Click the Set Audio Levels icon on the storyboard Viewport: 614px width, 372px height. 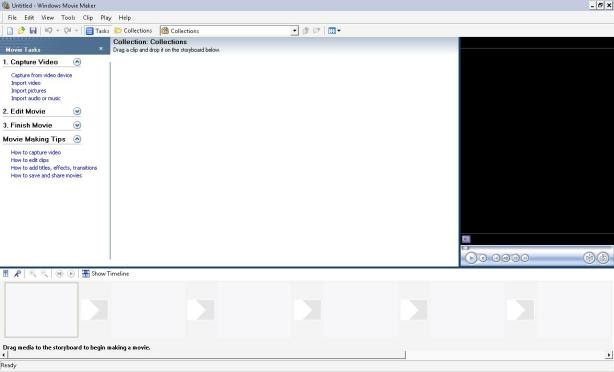coord(5,274)
